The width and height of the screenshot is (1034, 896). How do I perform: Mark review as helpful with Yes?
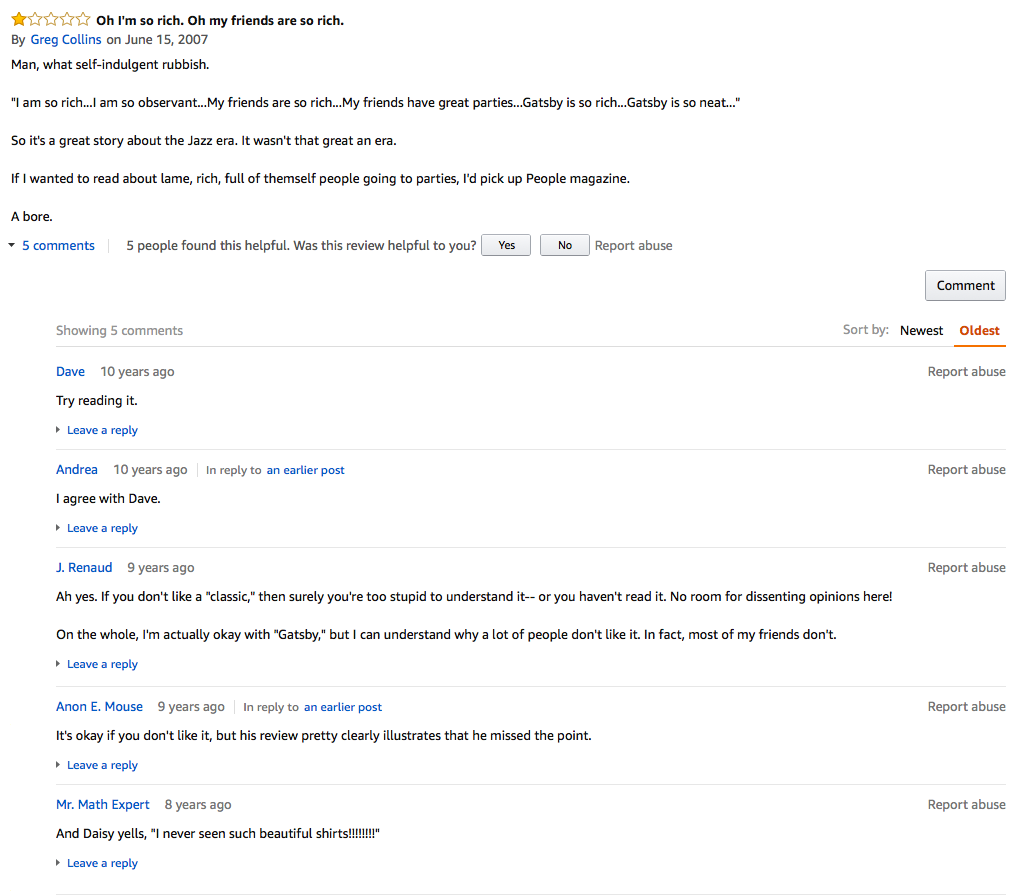[x=506, y=245]
